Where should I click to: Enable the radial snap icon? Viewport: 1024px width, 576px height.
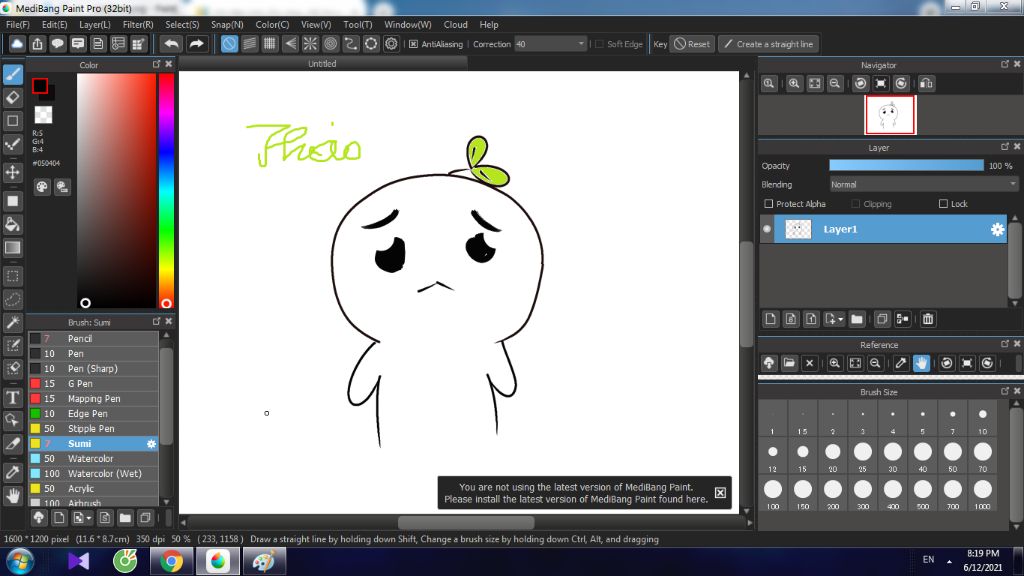click(x=310, y=44)
